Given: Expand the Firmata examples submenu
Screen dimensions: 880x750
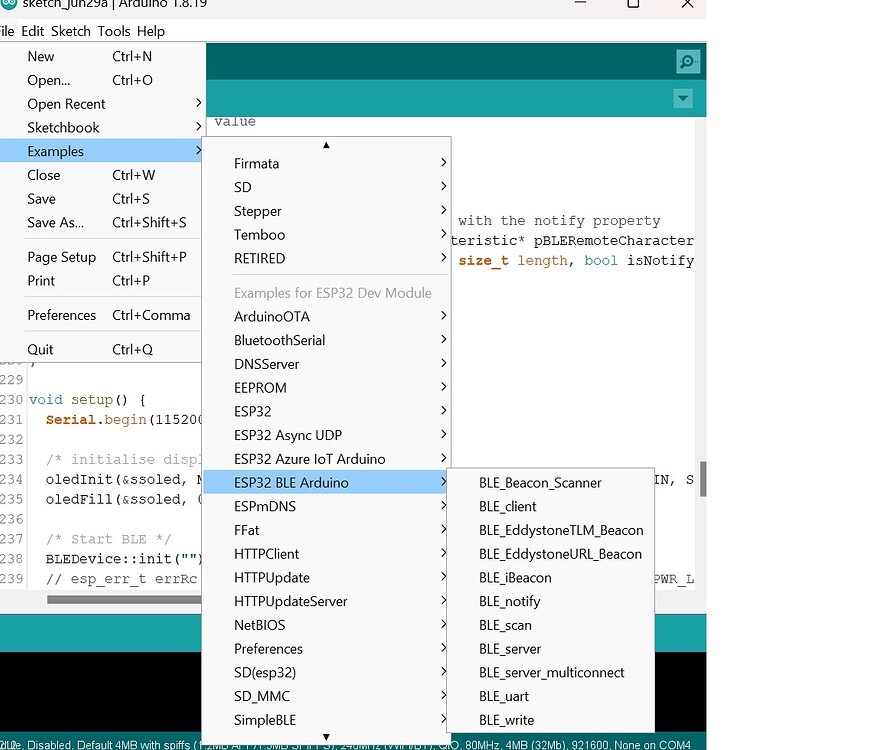Looking at the screenshot, I should click(326, 163).
